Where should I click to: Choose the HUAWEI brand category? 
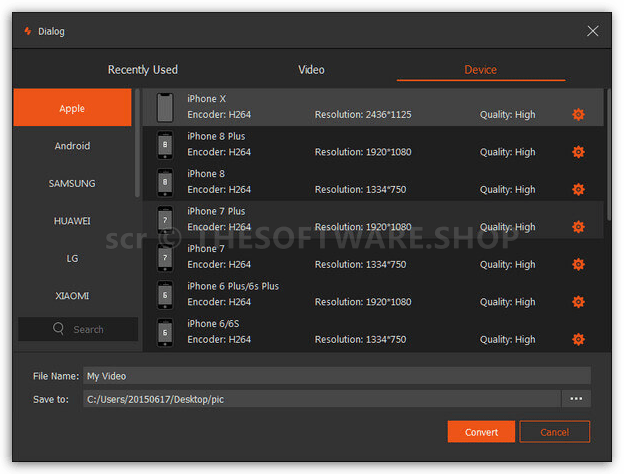[x=72, y=220]
